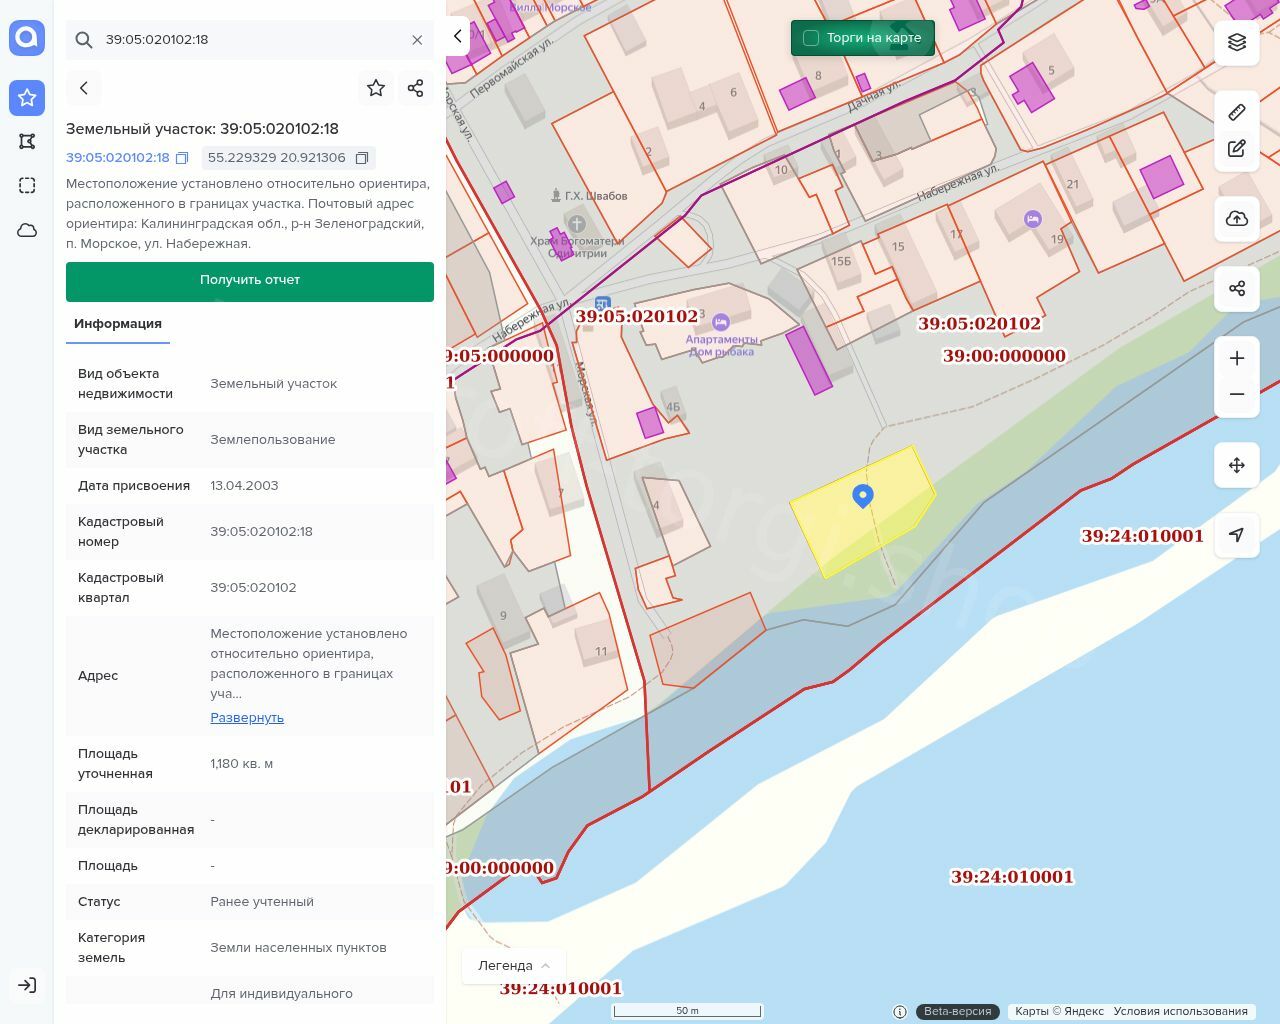Click the cloud upload icon
The image size is (1280, 1024).
click(1237, 219)
